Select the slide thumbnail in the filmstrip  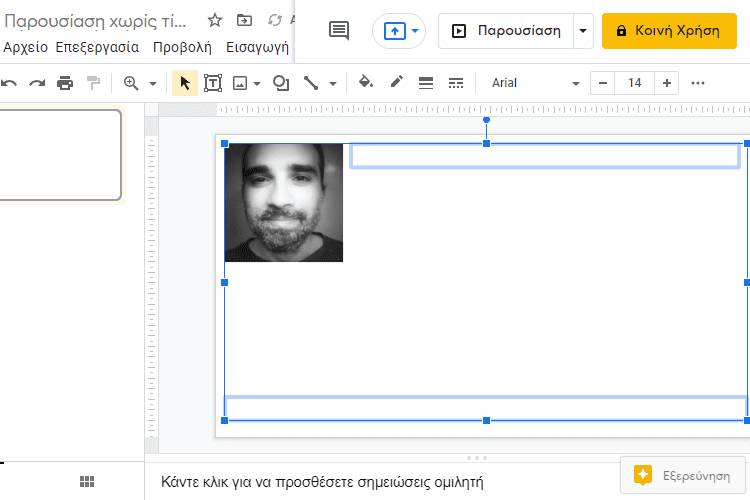60,155
